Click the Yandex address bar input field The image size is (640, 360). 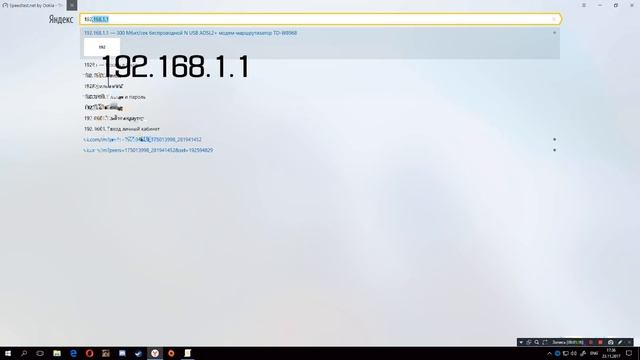click(x=320, y=19)
